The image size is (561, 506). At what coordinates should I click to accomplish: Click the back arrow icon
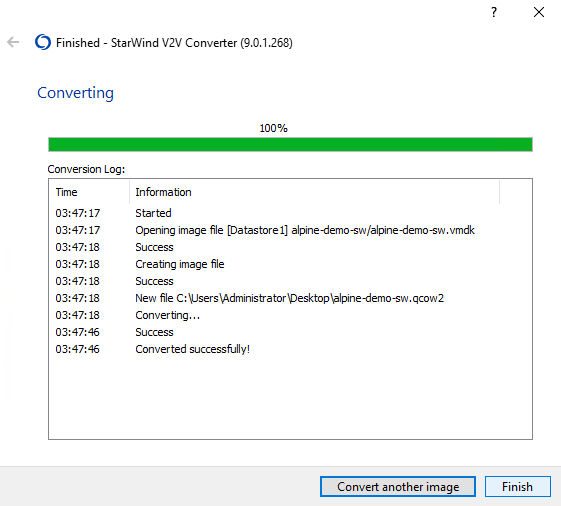[x=13, y=42]
